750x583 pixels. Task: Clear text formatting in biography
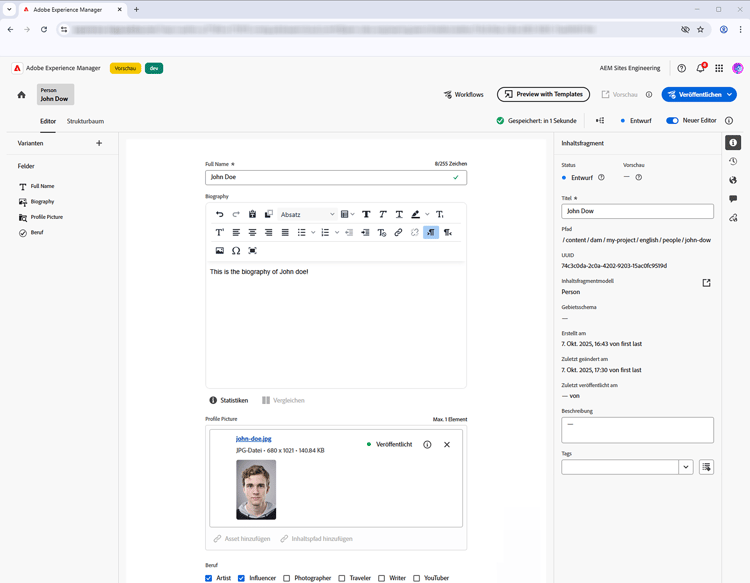382,232
